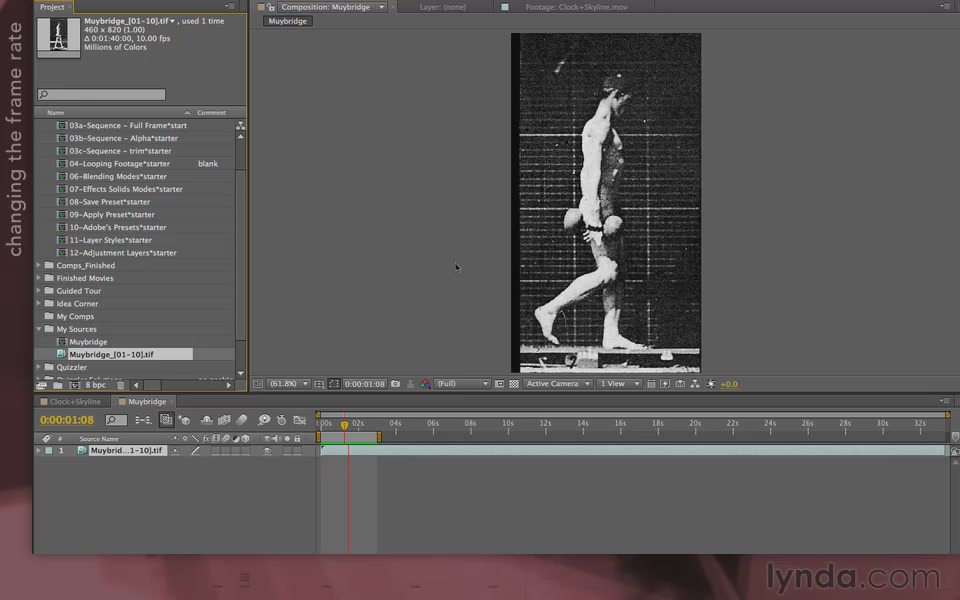
Task: Click label color square of layer 1
Action: tap(49, 451)
